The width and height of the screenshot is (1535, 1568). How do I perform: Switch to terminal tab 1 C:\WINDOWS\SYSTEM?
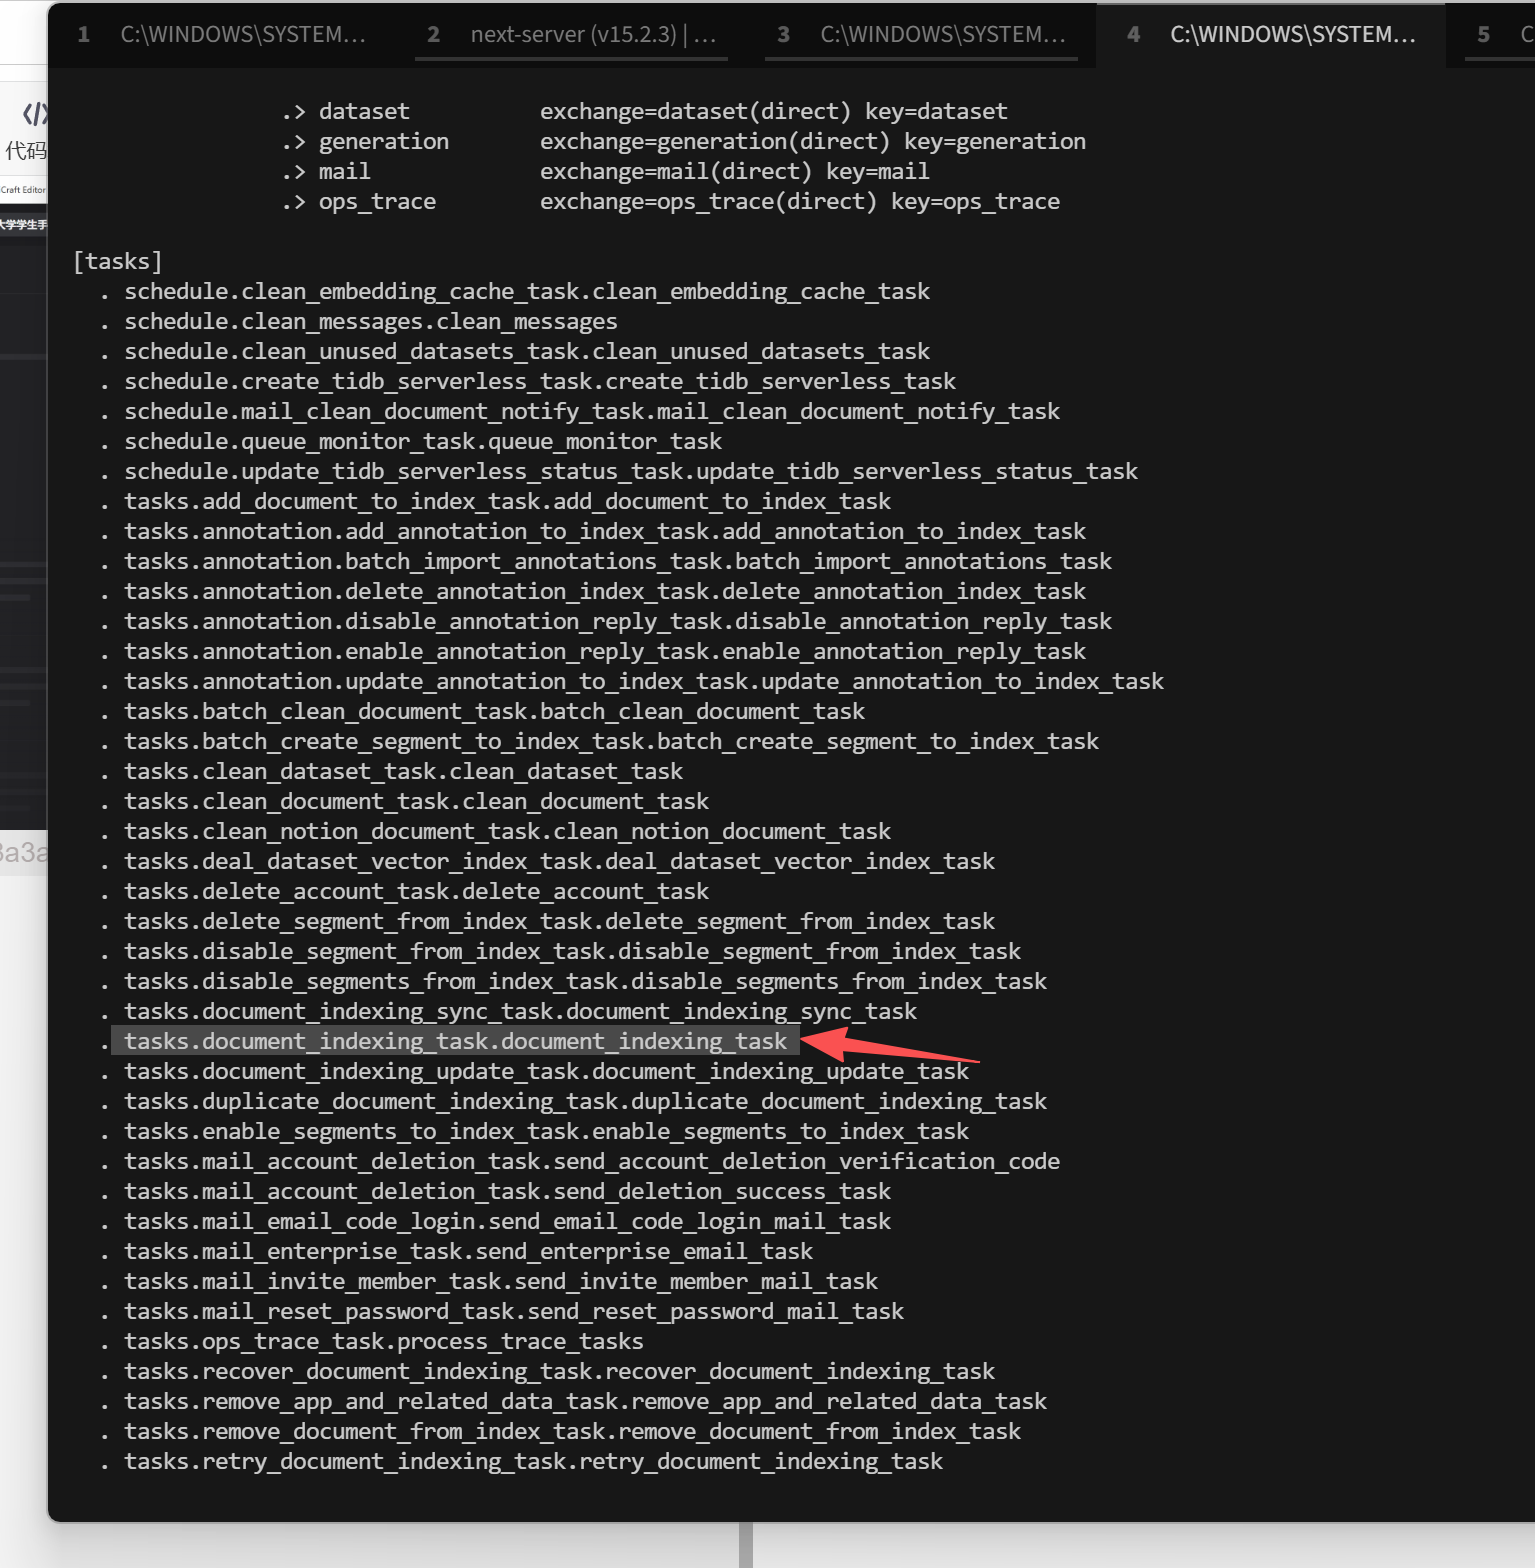221,34
